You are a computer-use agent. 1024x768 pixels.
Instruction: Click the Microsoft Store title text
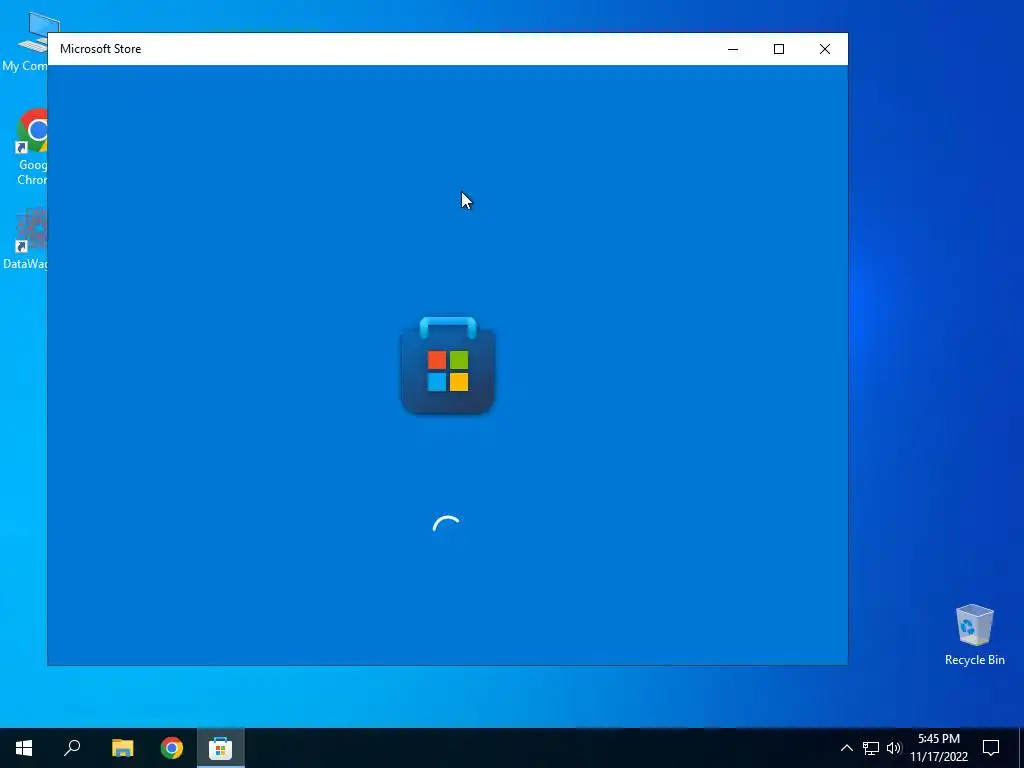(x=101, y=49)
